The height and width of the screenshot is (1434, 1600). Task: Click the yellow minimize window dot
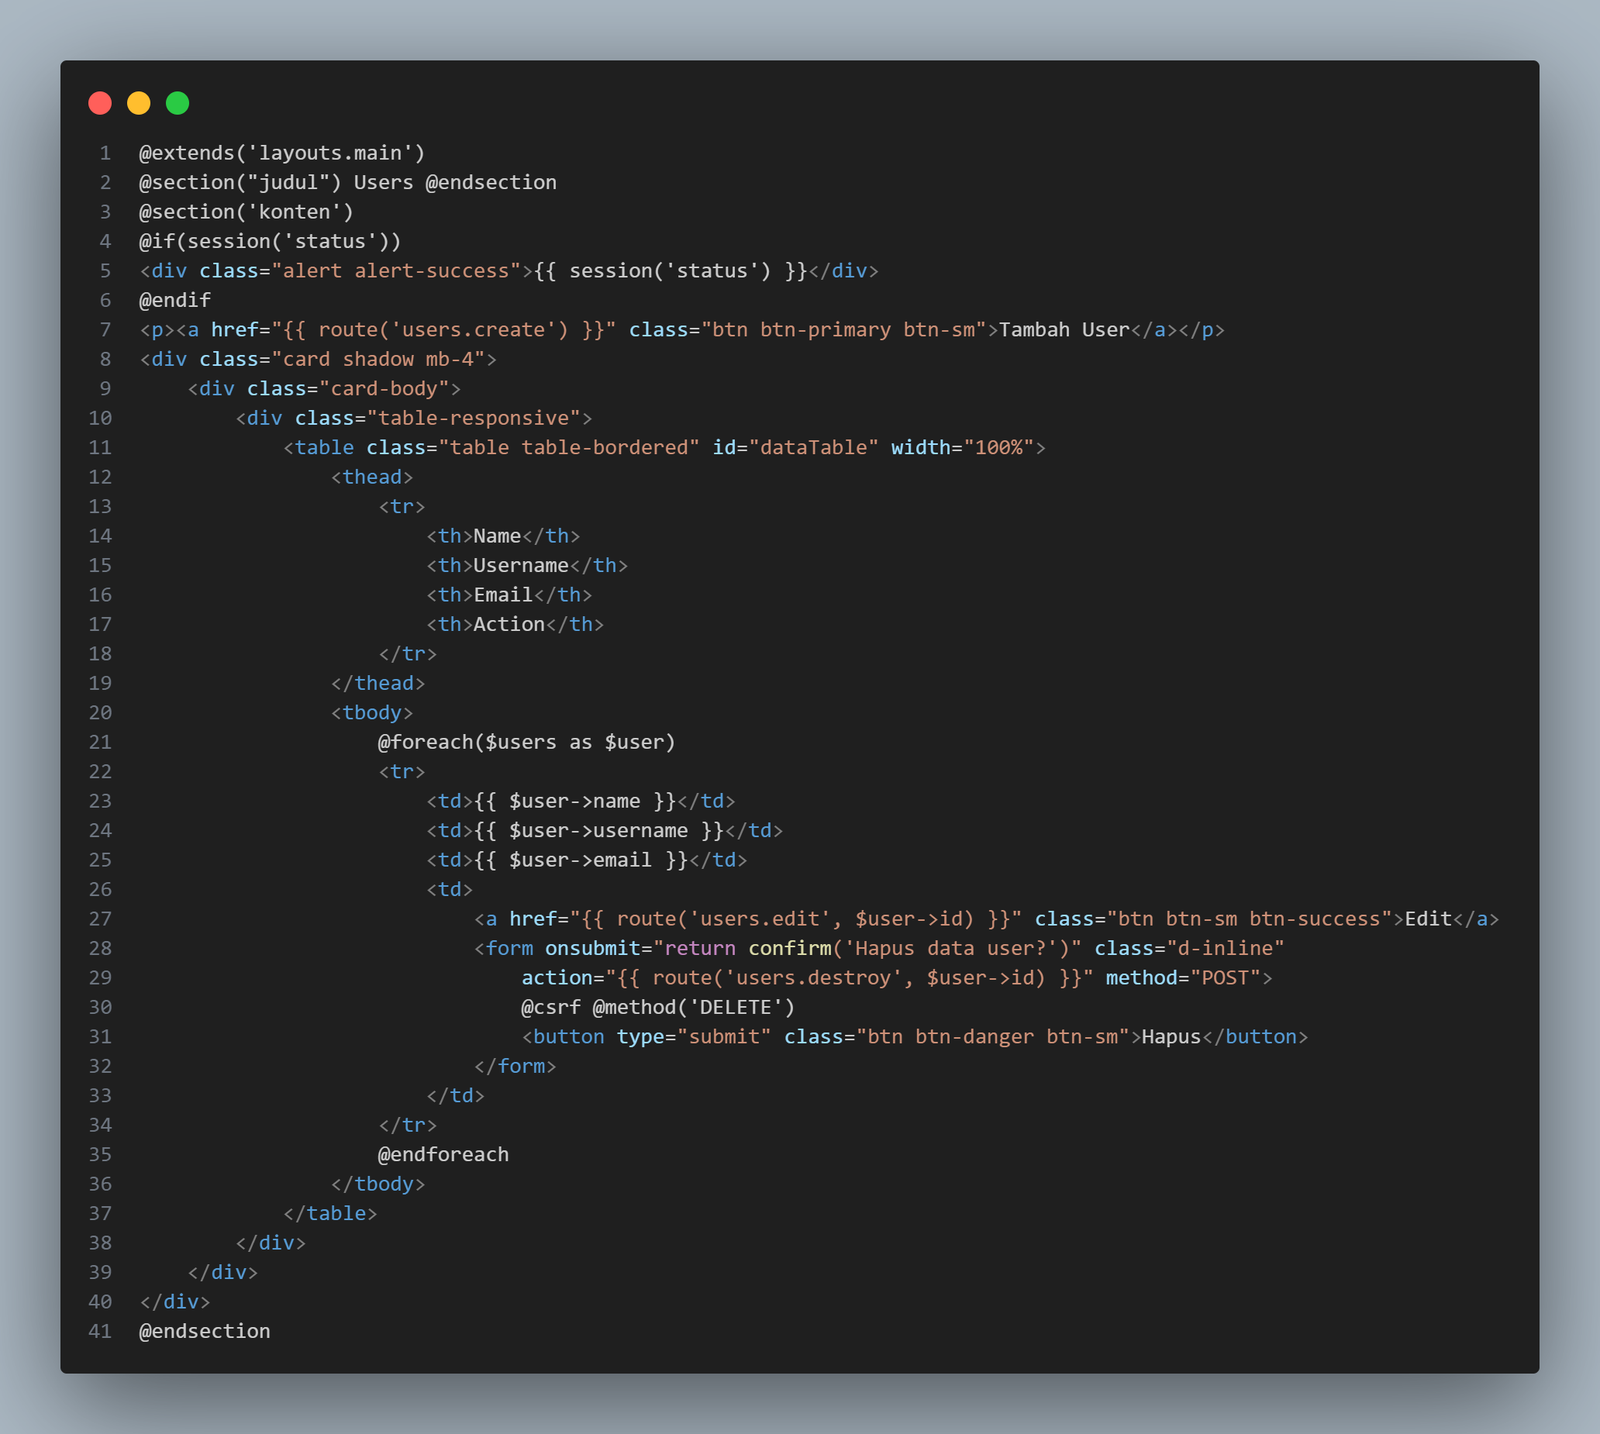click(139, 103)
